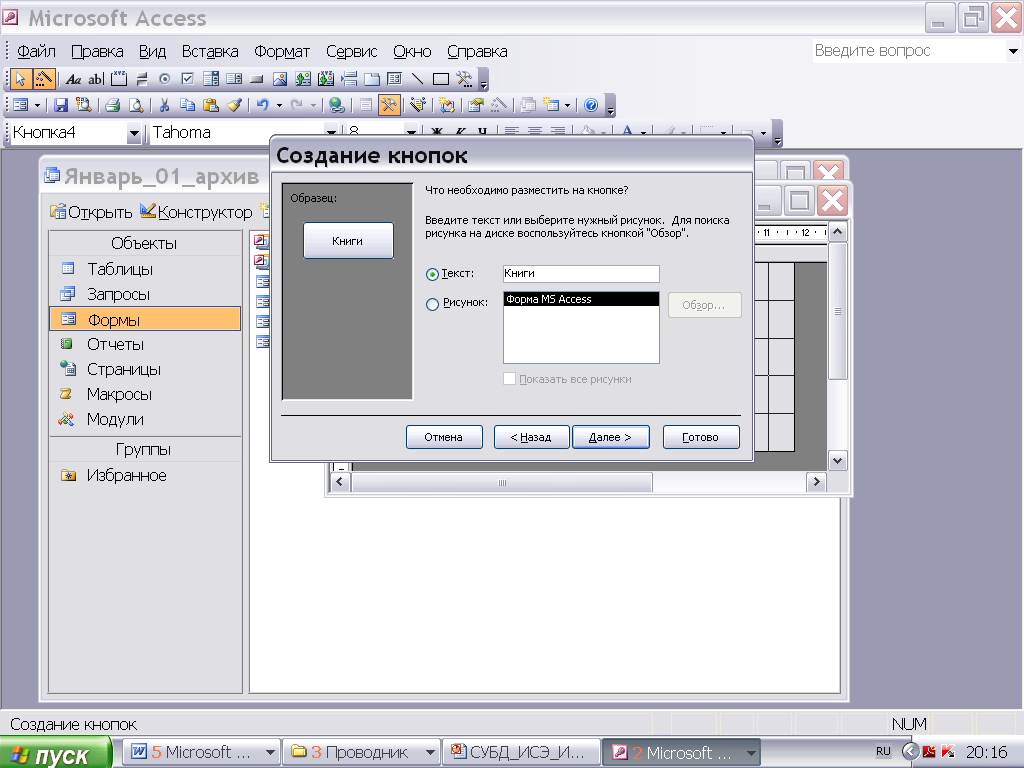The width and height of the screenshot is (1024, 768).
Task: Click the form's vertical scroll down arrow
Action: tap(837, 461)
